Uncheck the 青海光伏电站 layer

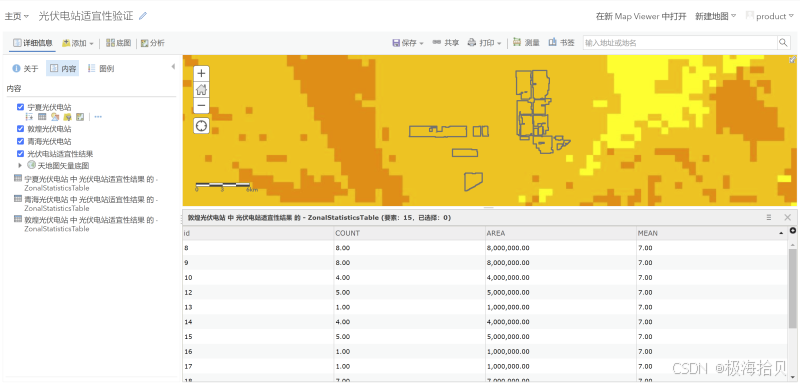[x=20, y=141]
